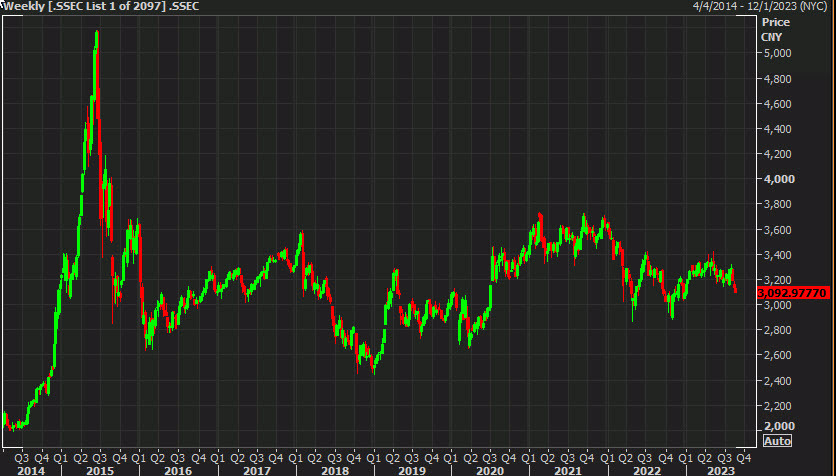Click the 2,600 price axis value

coord(777,355)
